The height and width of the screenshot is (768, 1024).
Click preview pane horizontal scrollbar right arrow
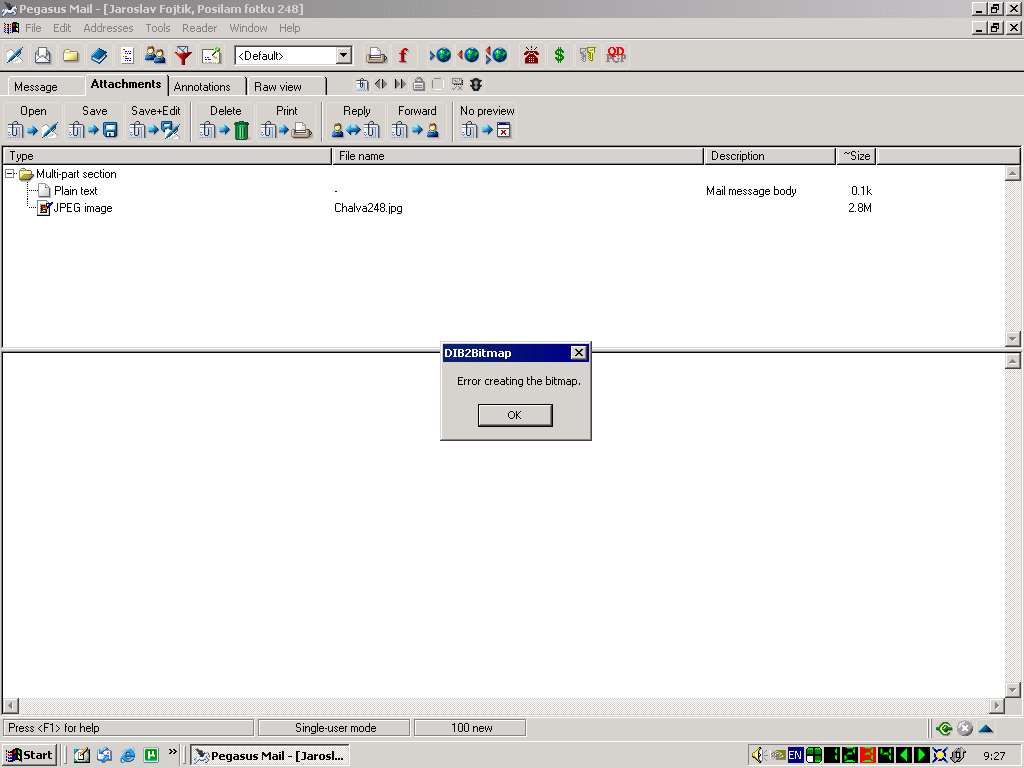tap(997, 706)
